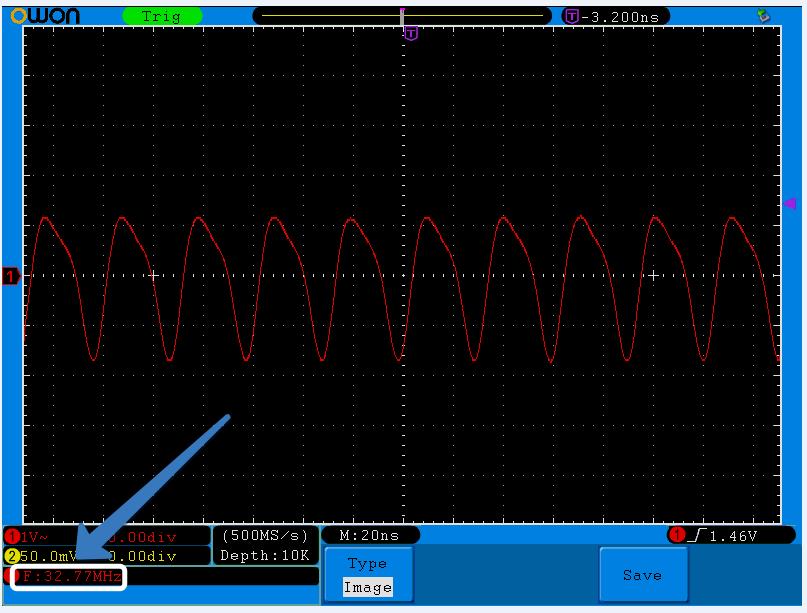Click the USB connection icon in the top right
Screen dimensions: 807x613
click(765, 15)
